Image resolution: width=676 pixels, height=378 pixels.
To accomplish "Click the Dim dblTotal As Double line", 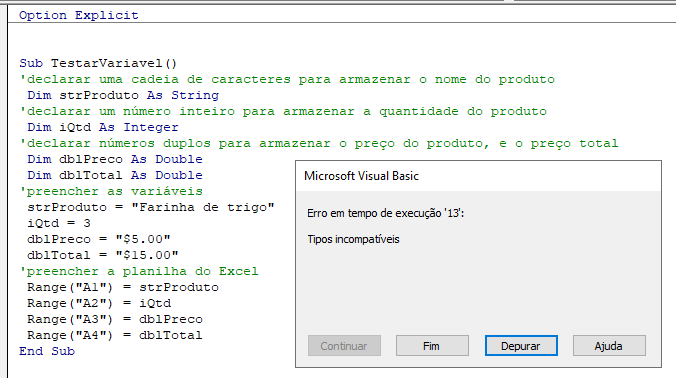I will tap(115, 175).
